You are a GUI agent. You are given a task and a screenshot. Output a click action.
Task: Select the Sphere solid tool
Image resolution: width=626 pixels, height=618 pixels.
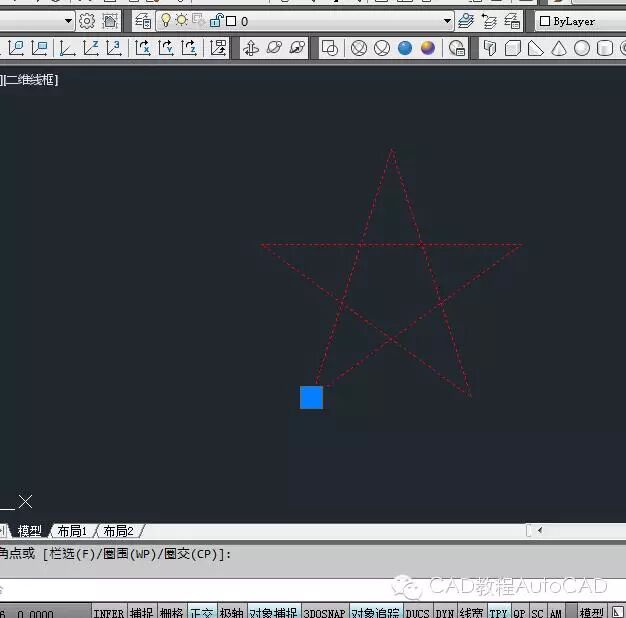tap(582, 48)
